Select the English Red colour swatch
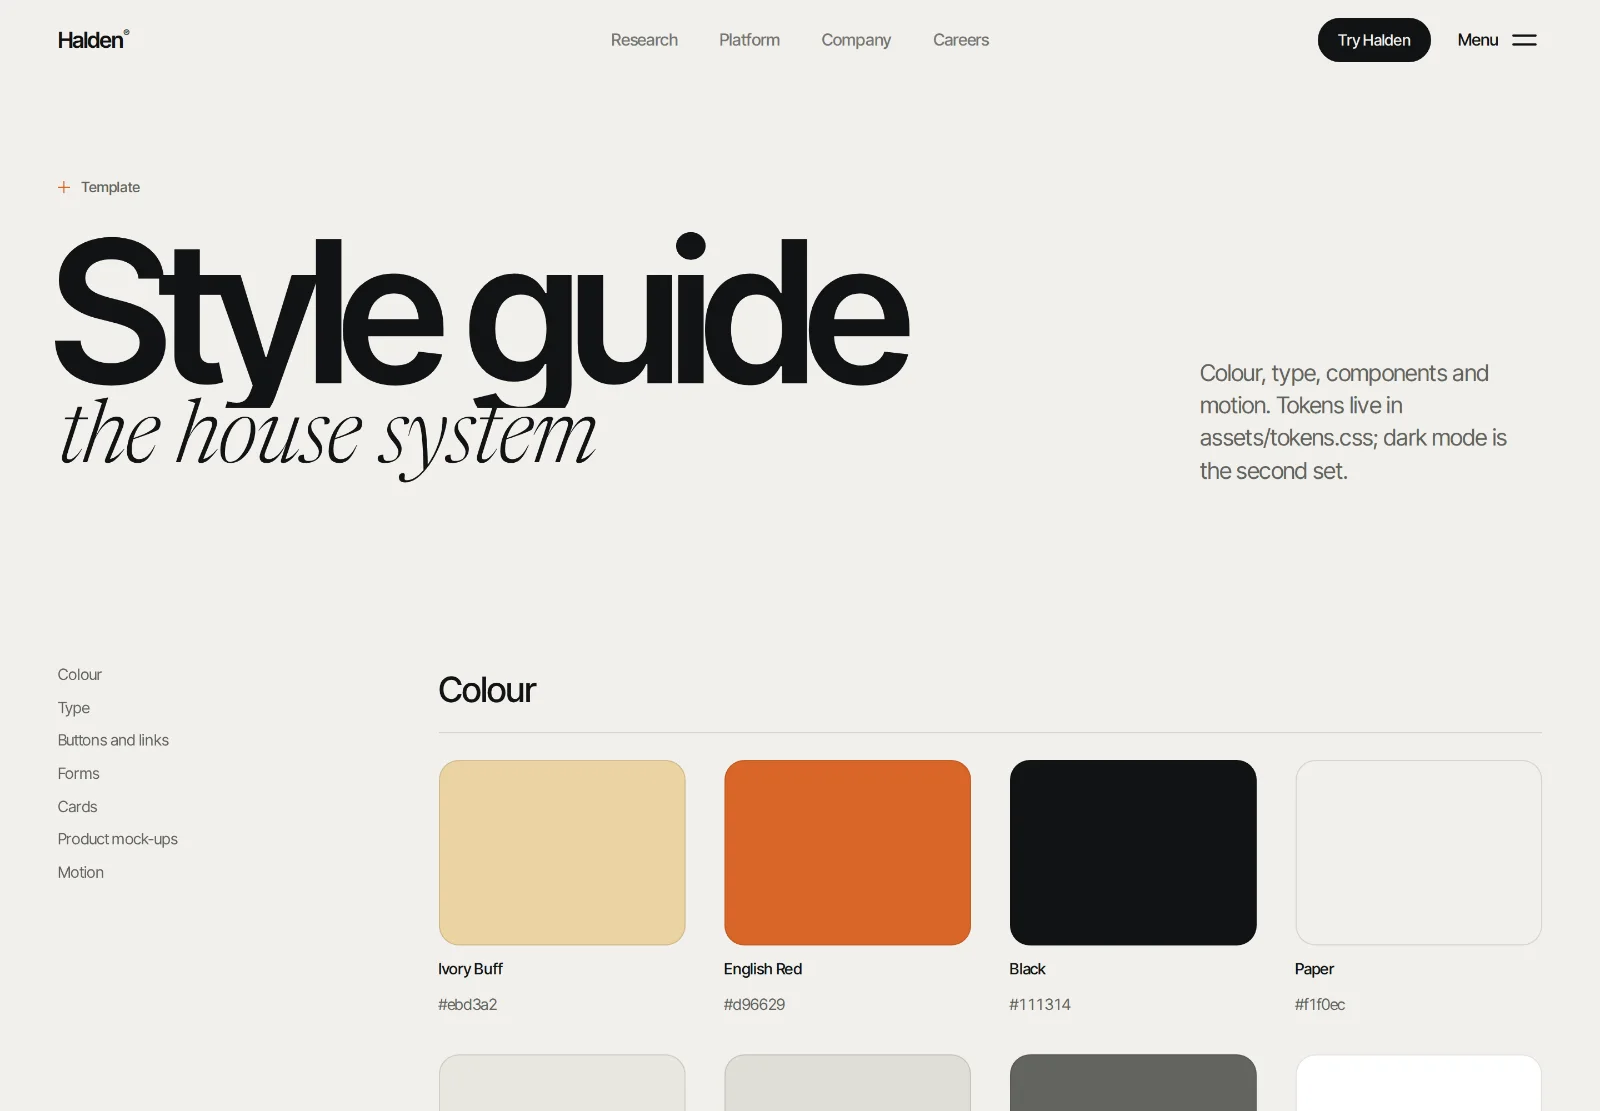The height and width of the screenshot is (1111, 1600). [x=848, y=853]
